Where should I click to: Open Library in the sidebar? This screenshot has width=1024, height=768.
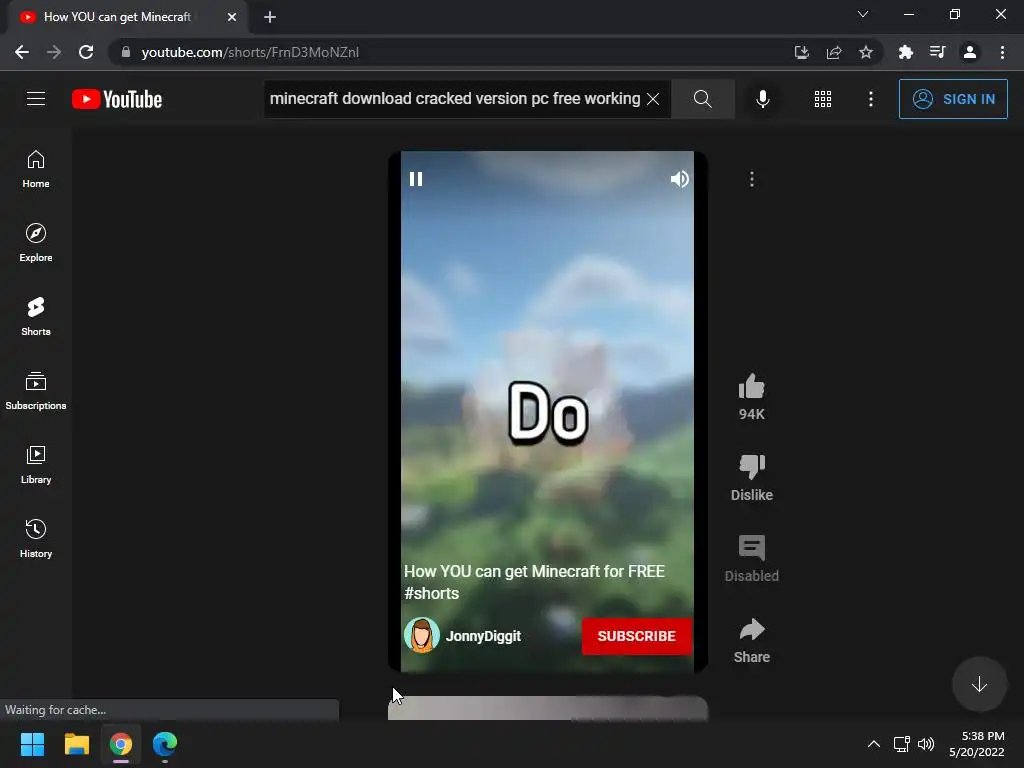36,464
